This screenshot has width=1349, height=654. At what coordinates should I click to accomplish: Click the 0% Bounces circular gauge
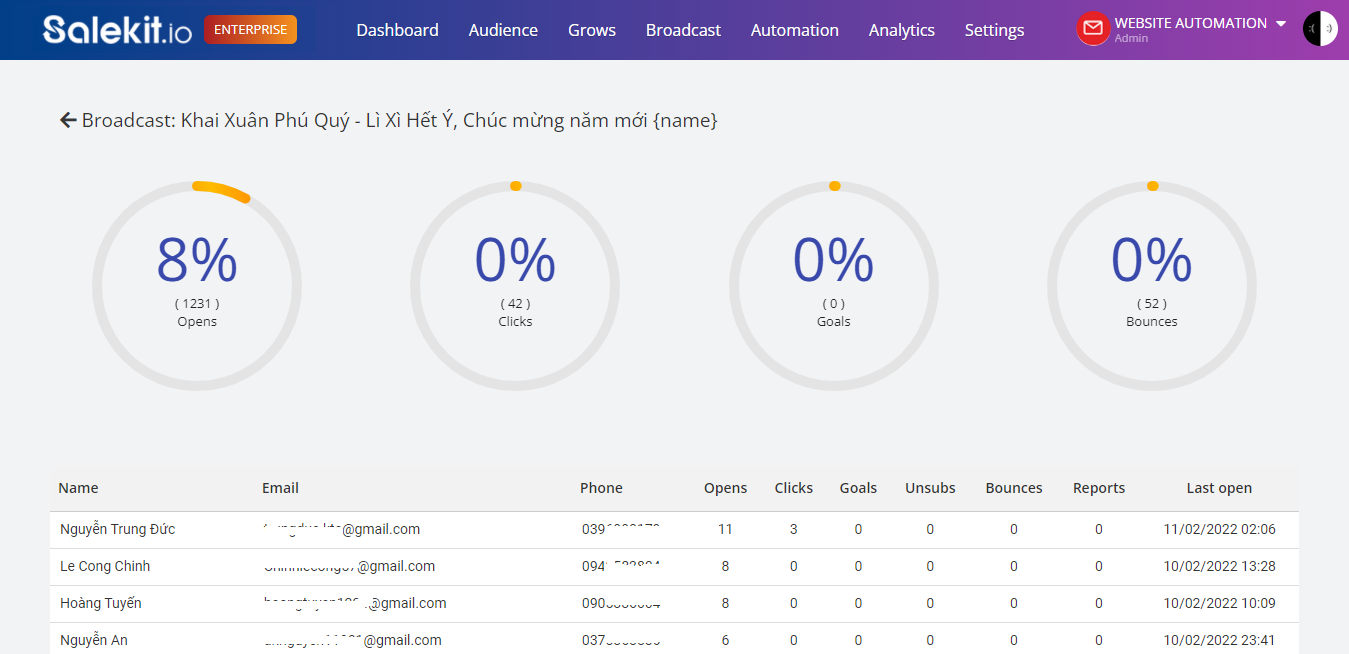tap(1152, 287)
